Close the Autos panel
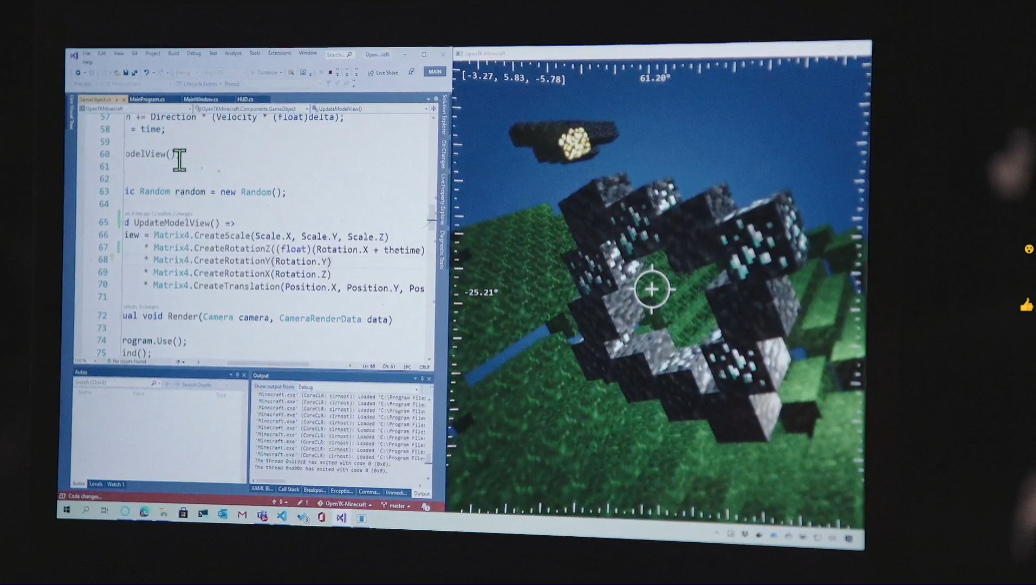Image resolution: width=1036 pixels, height=585 pixels. click(x=244, y=375)
